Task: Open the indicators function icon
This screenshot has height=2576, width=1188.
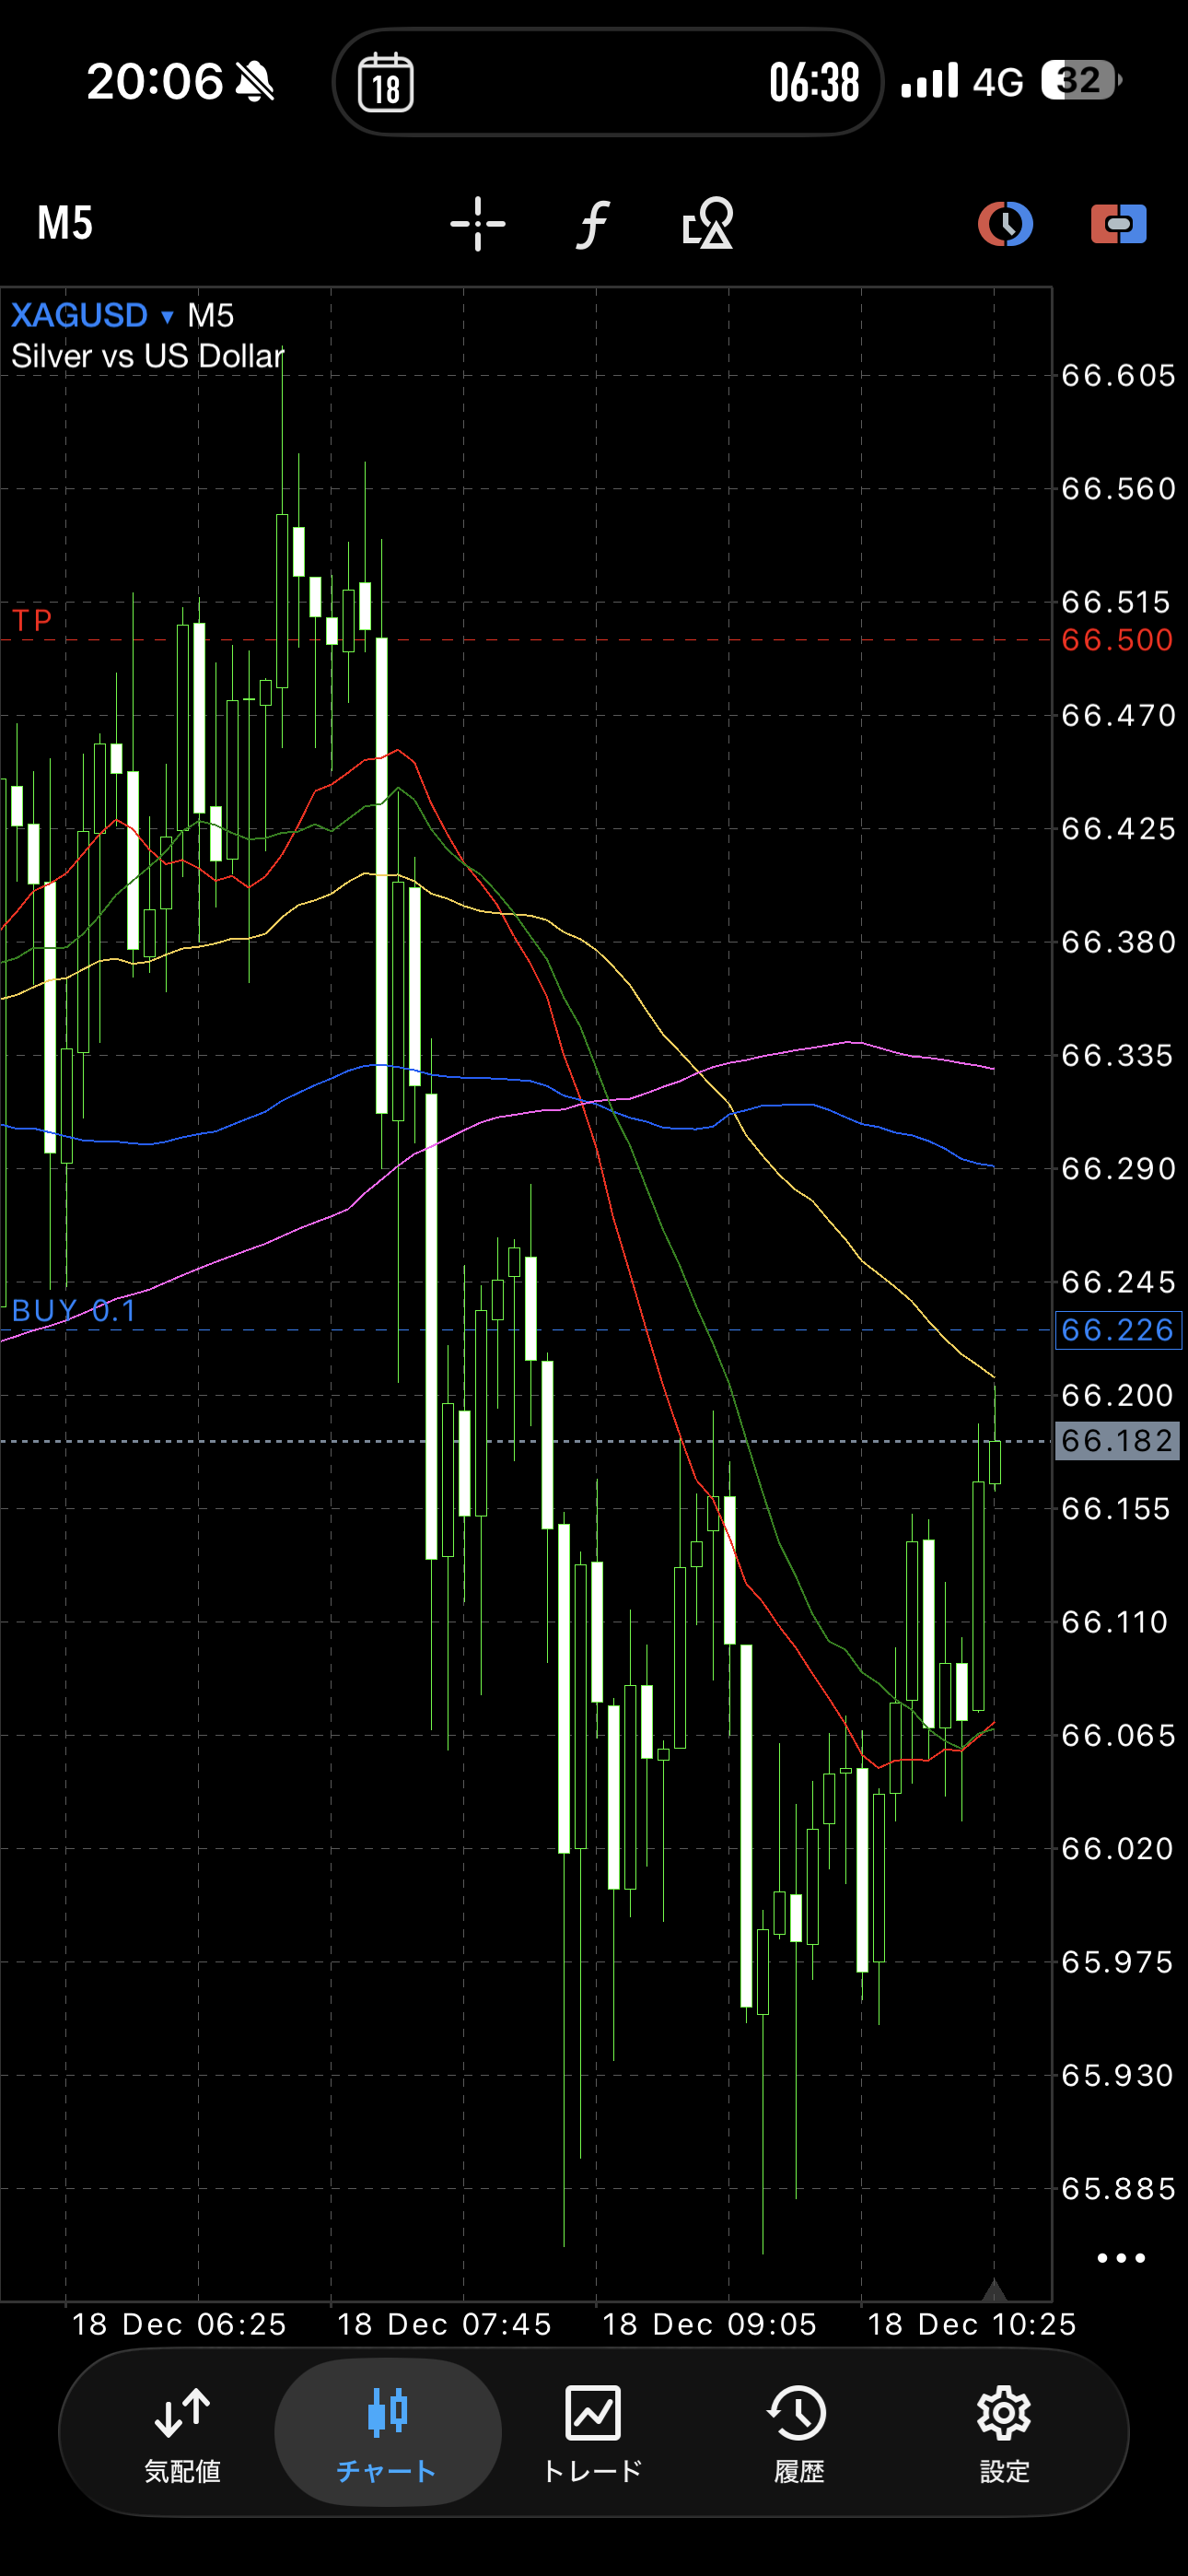Action: [x=593, y=224]
